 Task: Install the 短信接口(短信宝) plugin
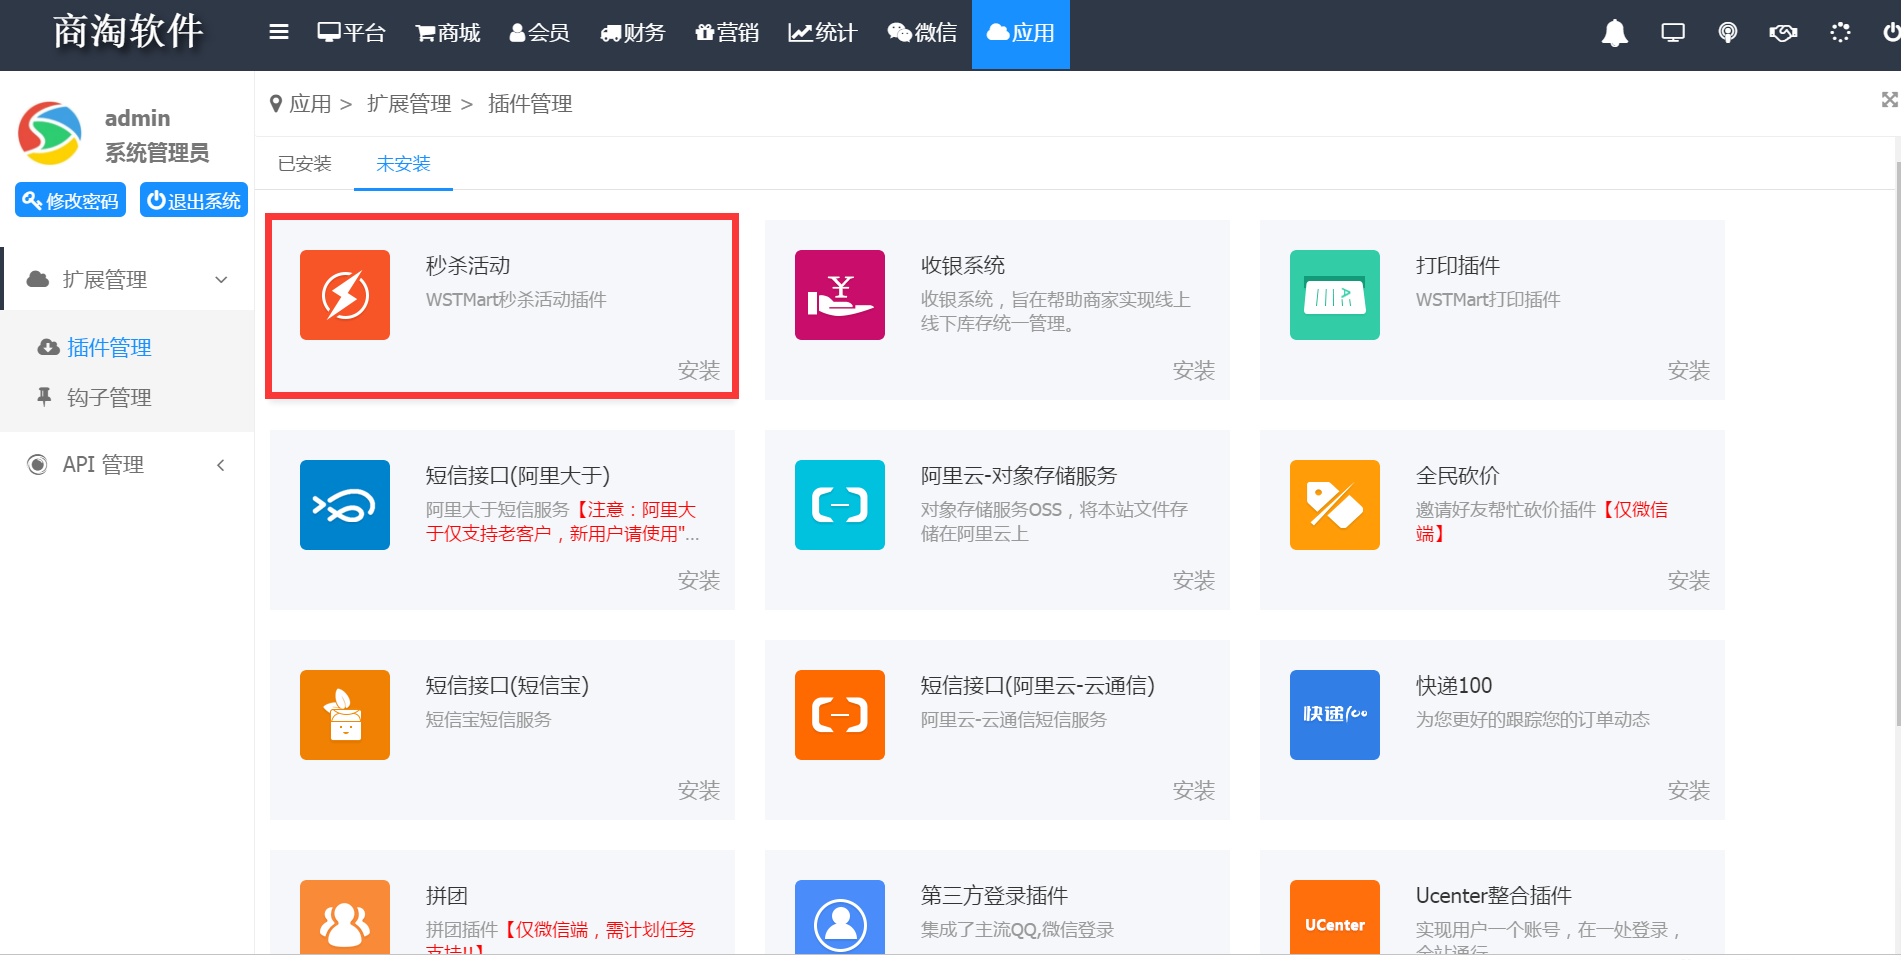(x=698, y=790)
